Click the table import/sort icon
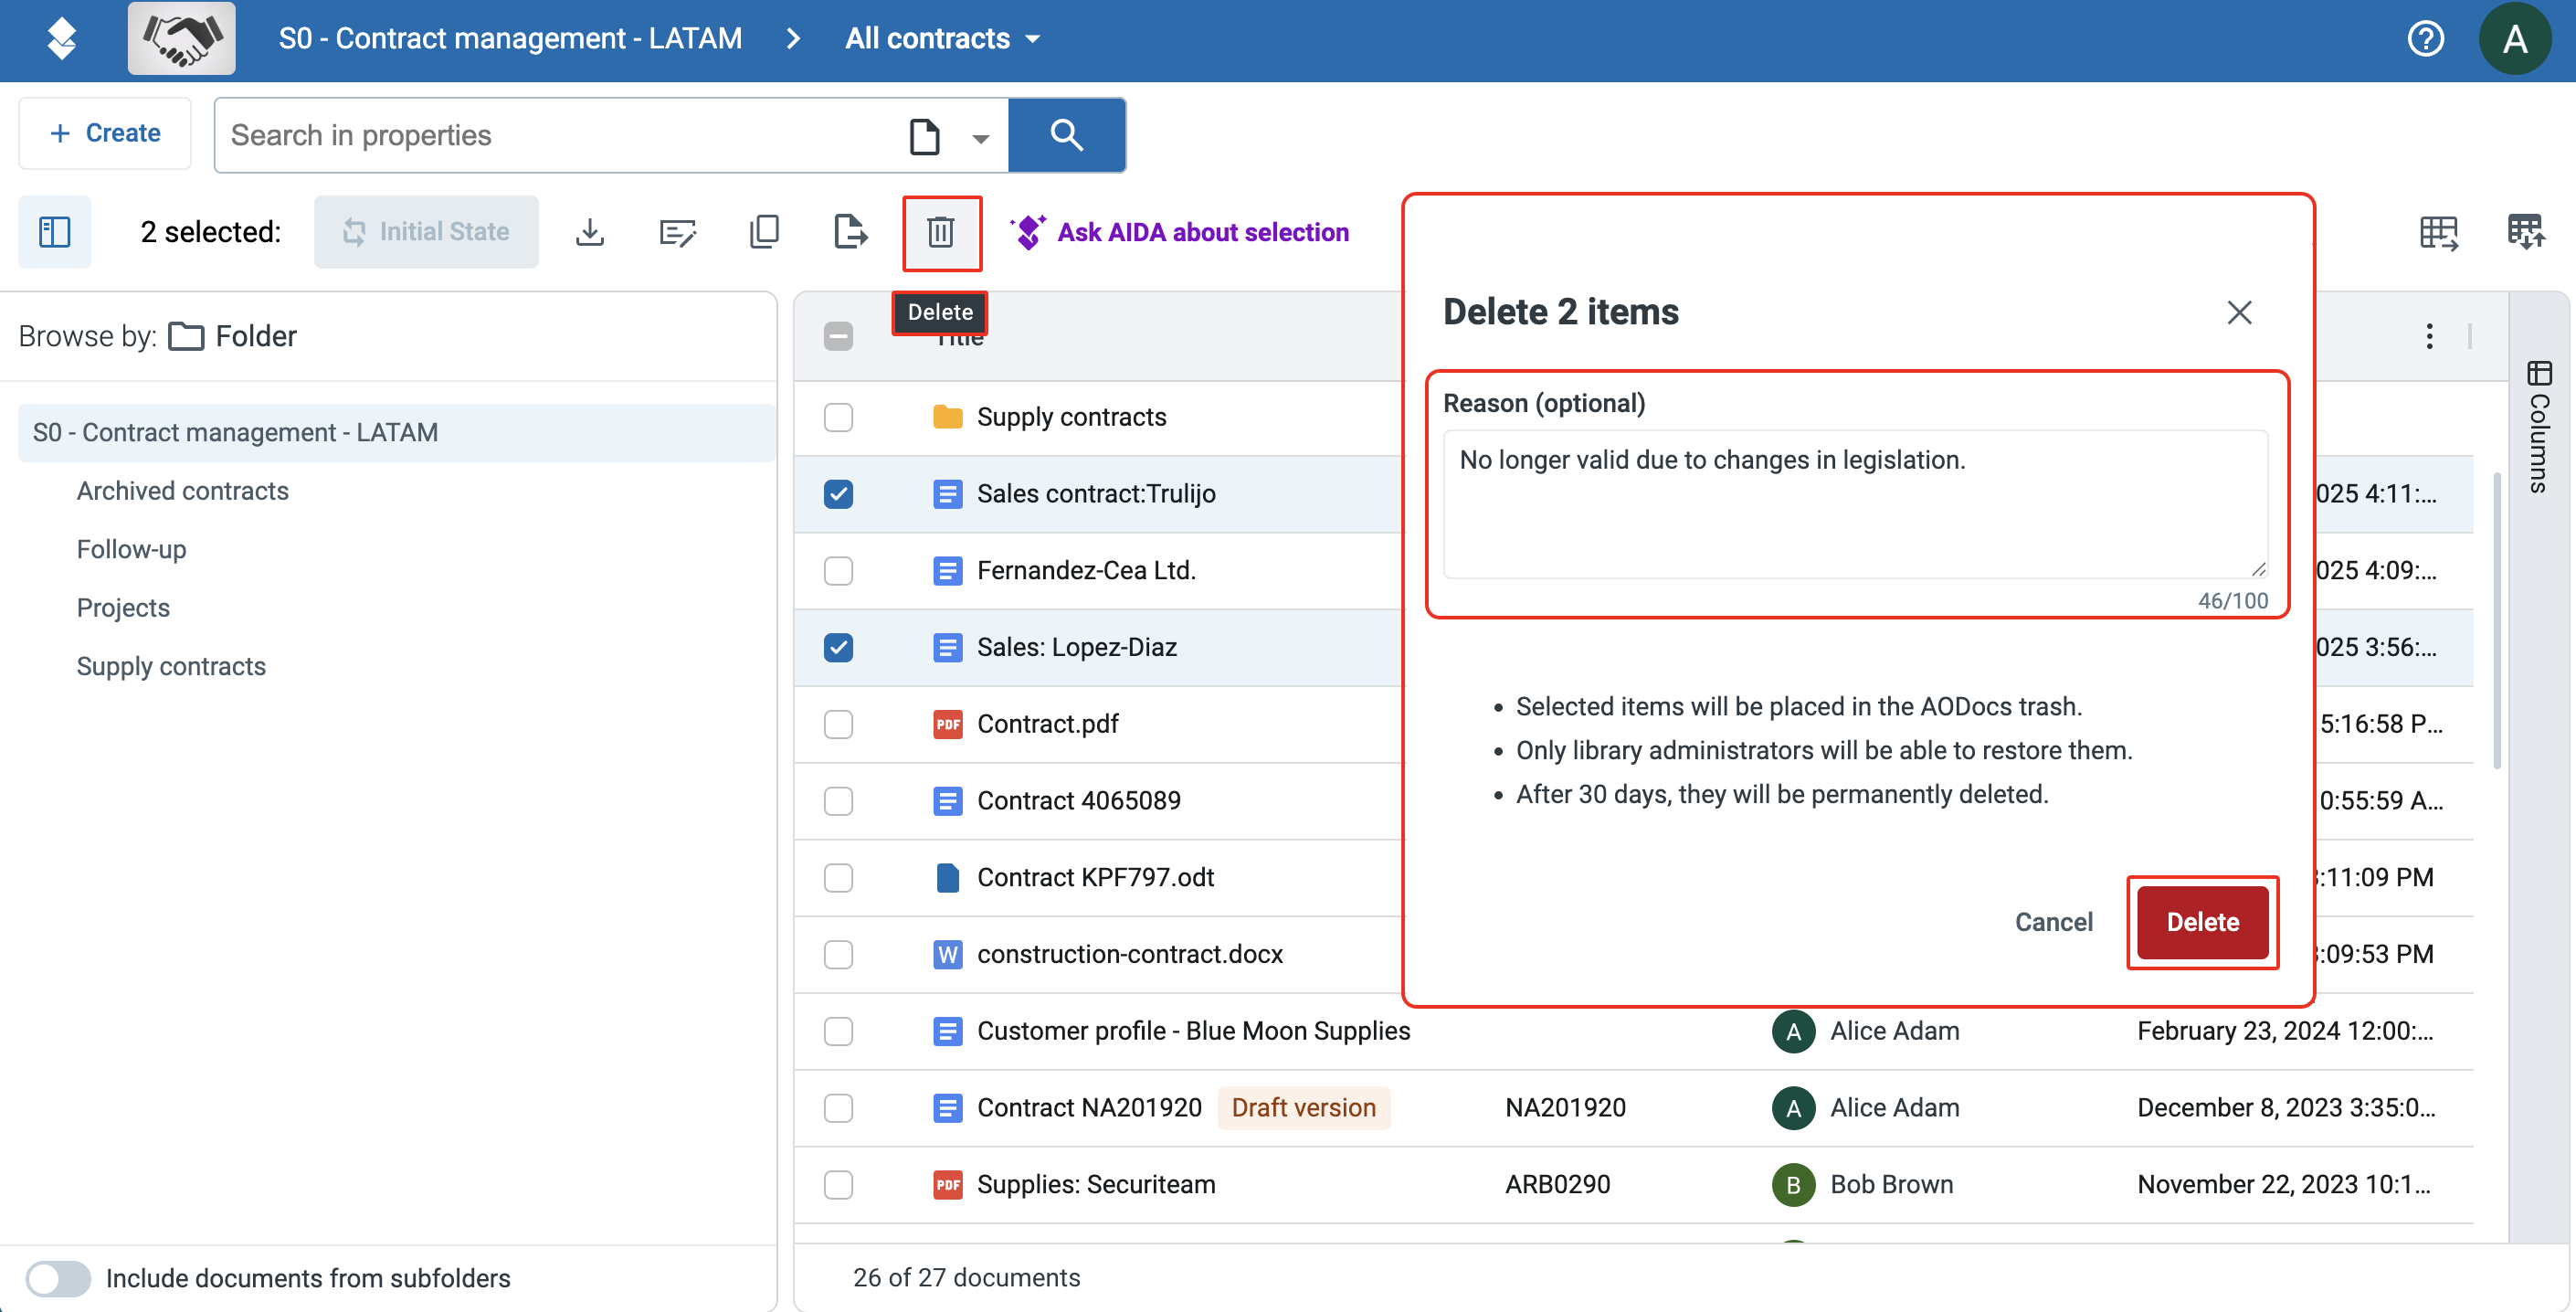 (x=2525, y=232)
